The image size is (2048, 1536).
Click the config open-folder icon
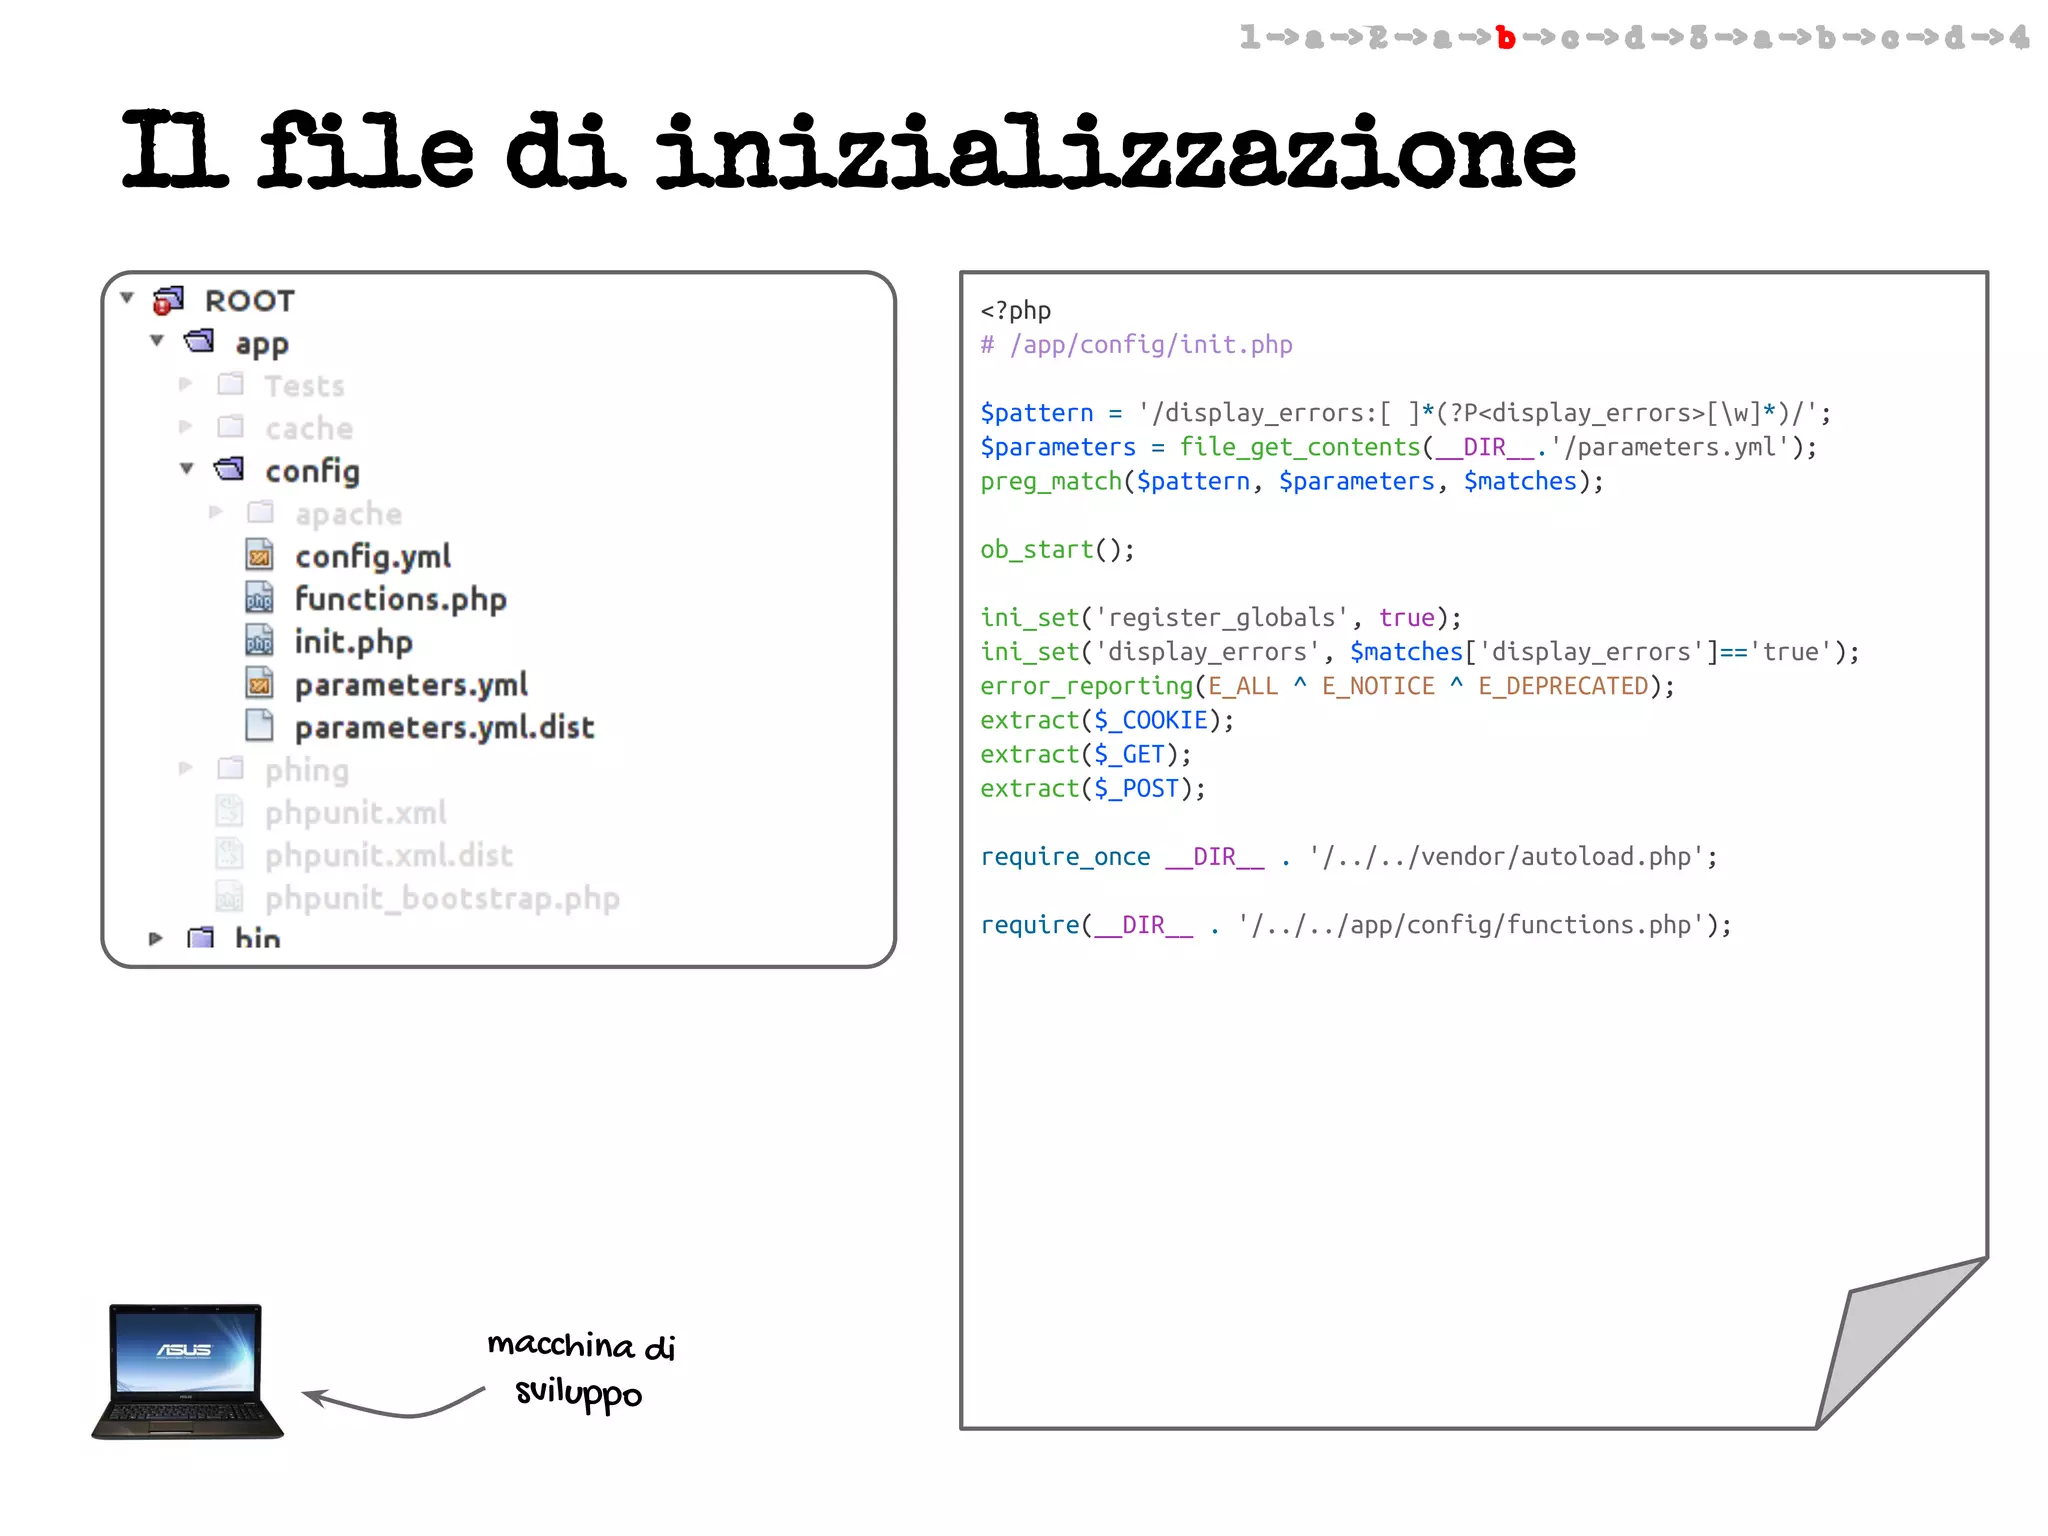[x=229, y=469]
